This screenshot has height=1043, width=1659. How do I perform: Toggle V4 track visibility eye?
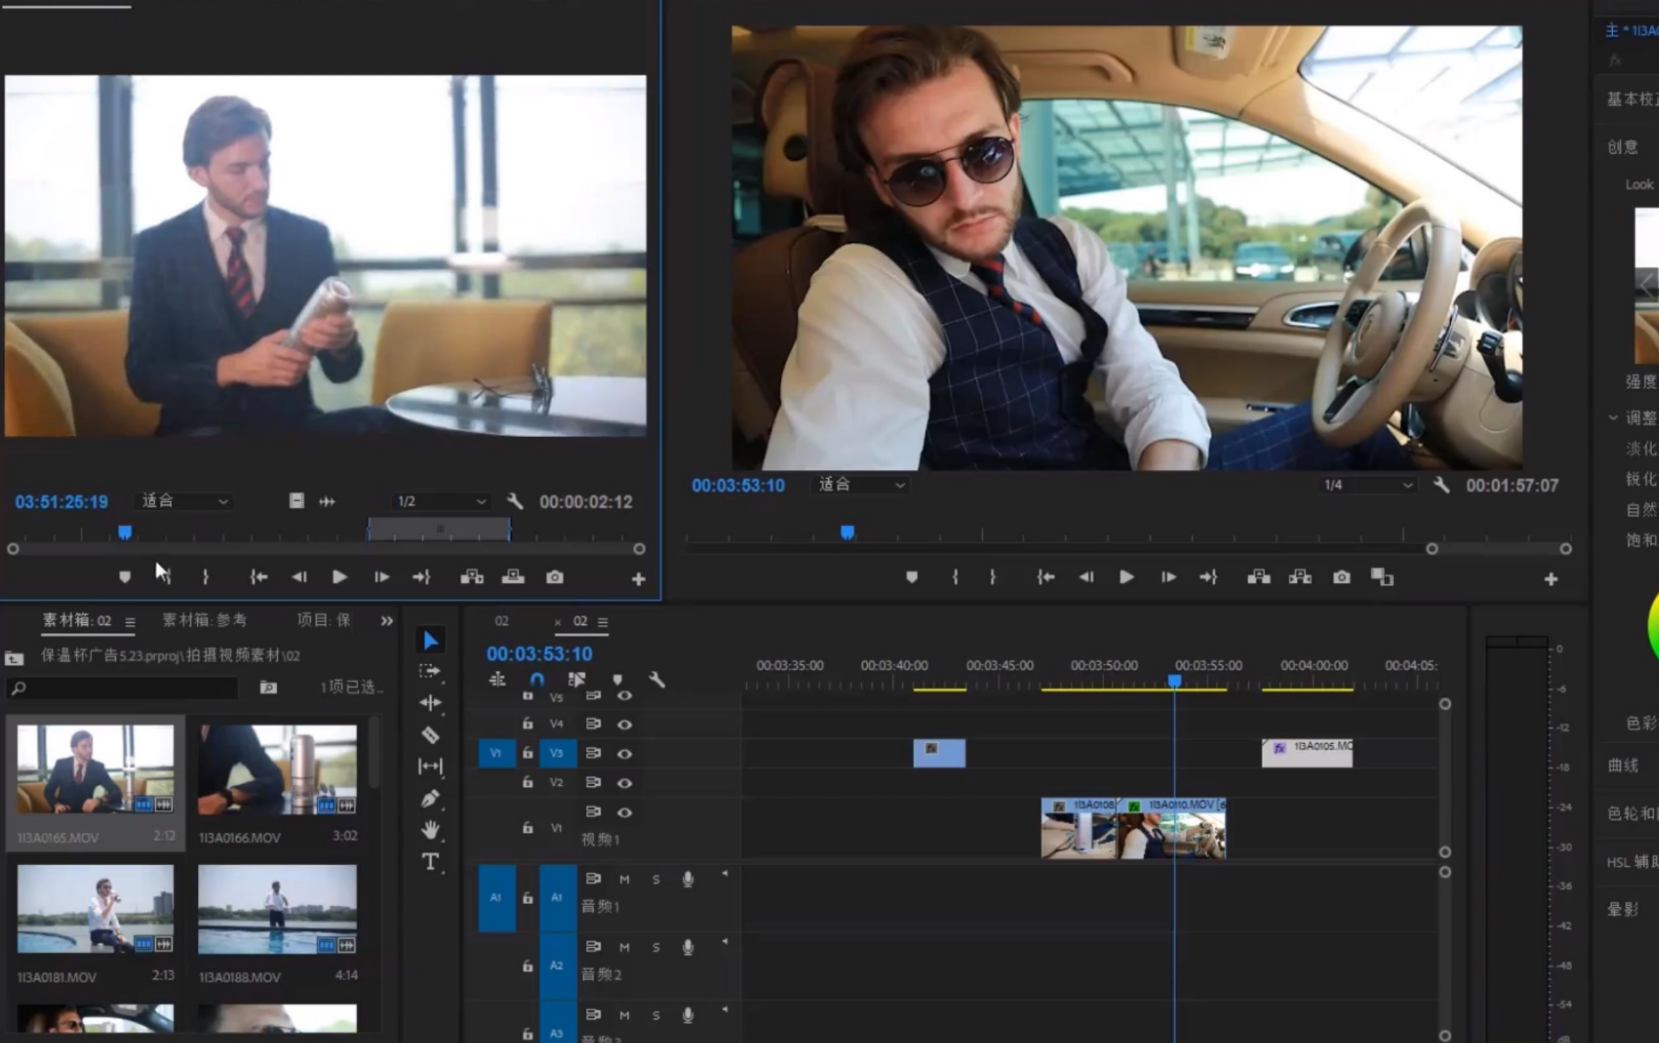pyautogui.click(x=624, y=724)
